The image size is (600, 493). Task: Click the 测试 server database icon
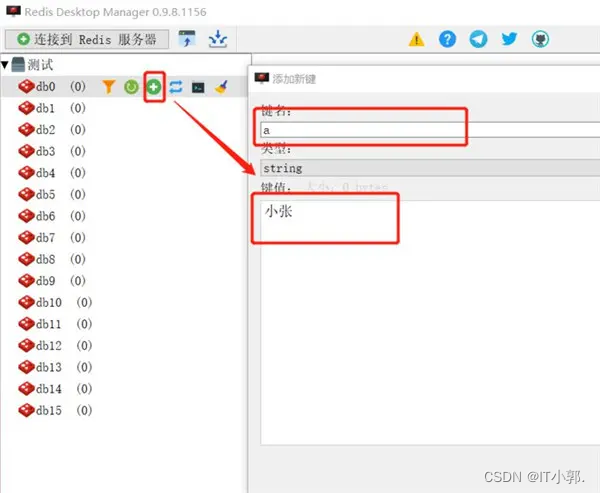tap(18, 65)
